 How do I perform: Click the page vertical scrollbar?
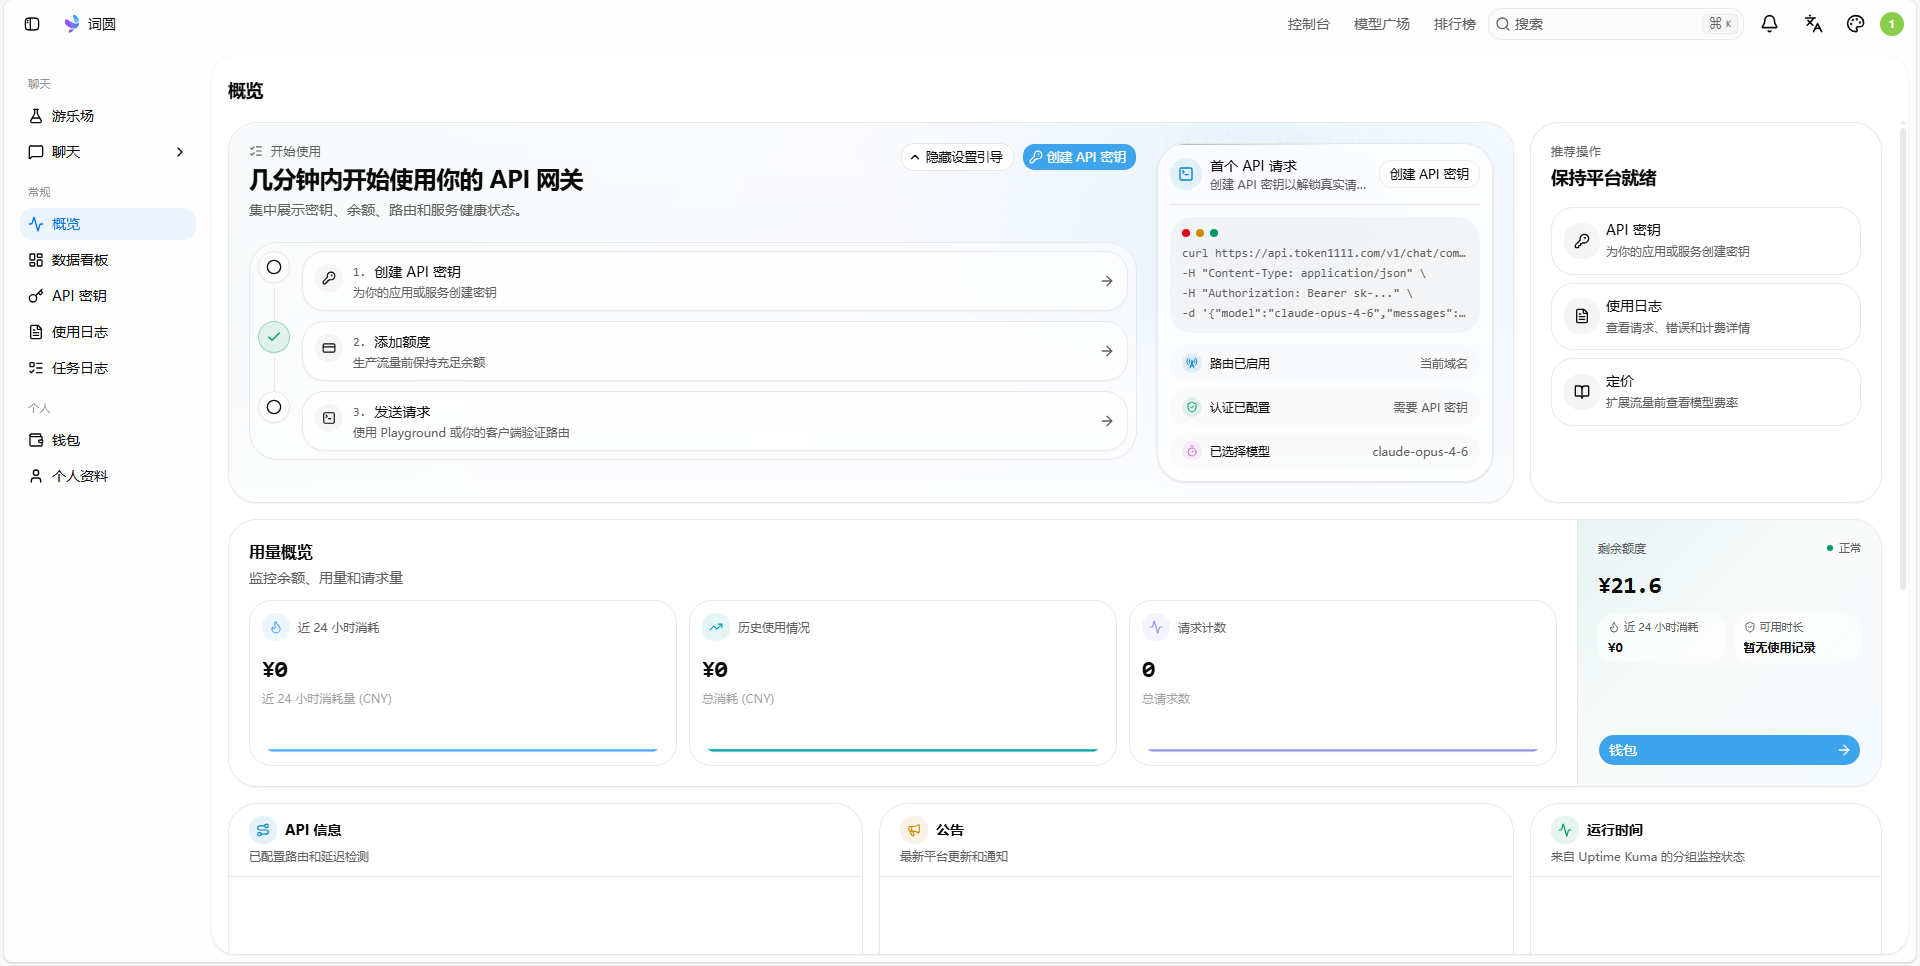(x=1902, y=358)
